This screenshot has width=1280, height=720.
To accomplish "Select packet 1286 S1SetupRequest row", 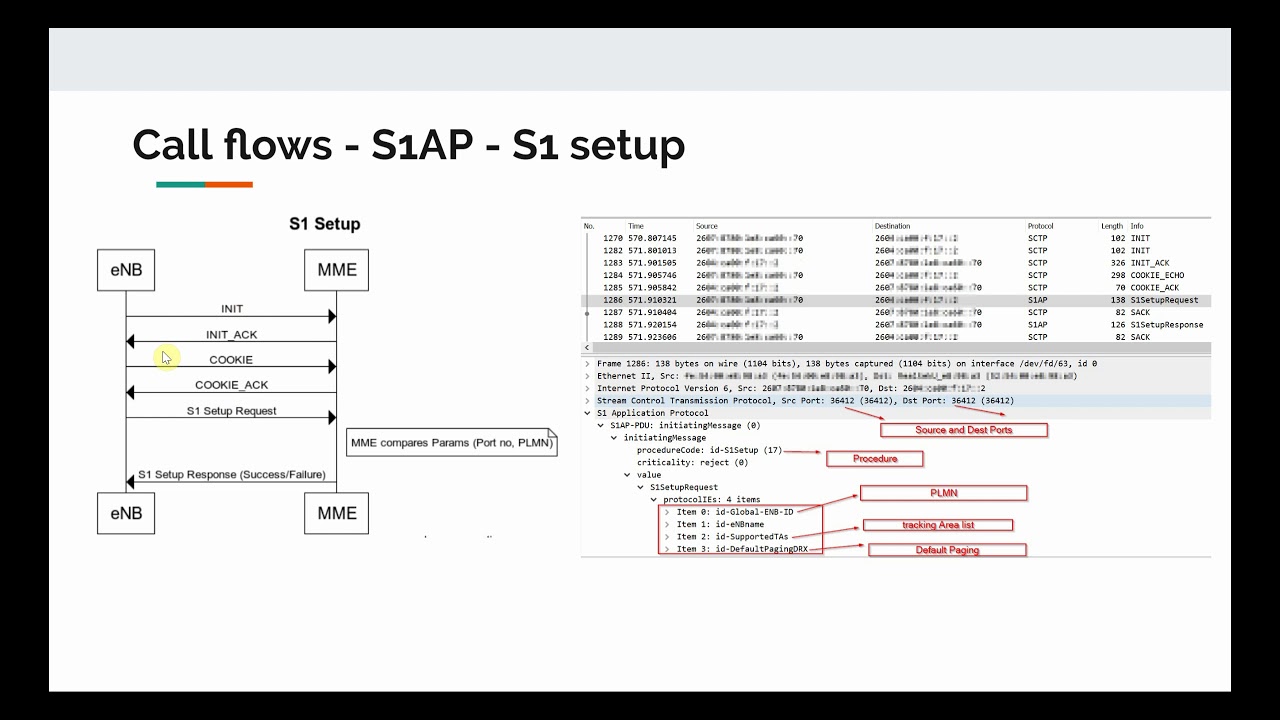I will [897, 300].
